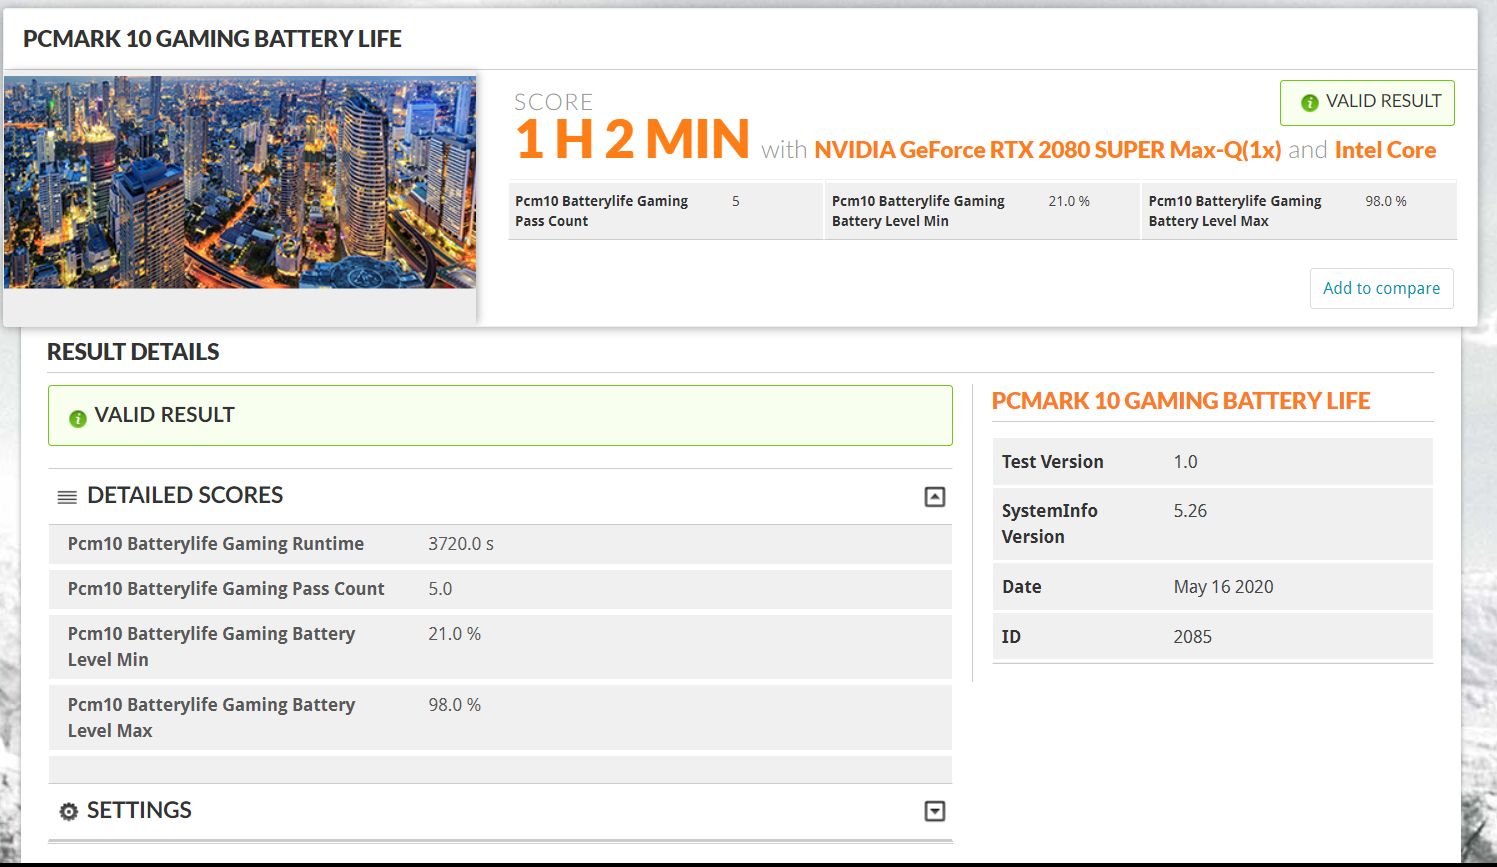Click the ID label
1497x867 pixels.
pyautogui.click(x=1011, y=637)
